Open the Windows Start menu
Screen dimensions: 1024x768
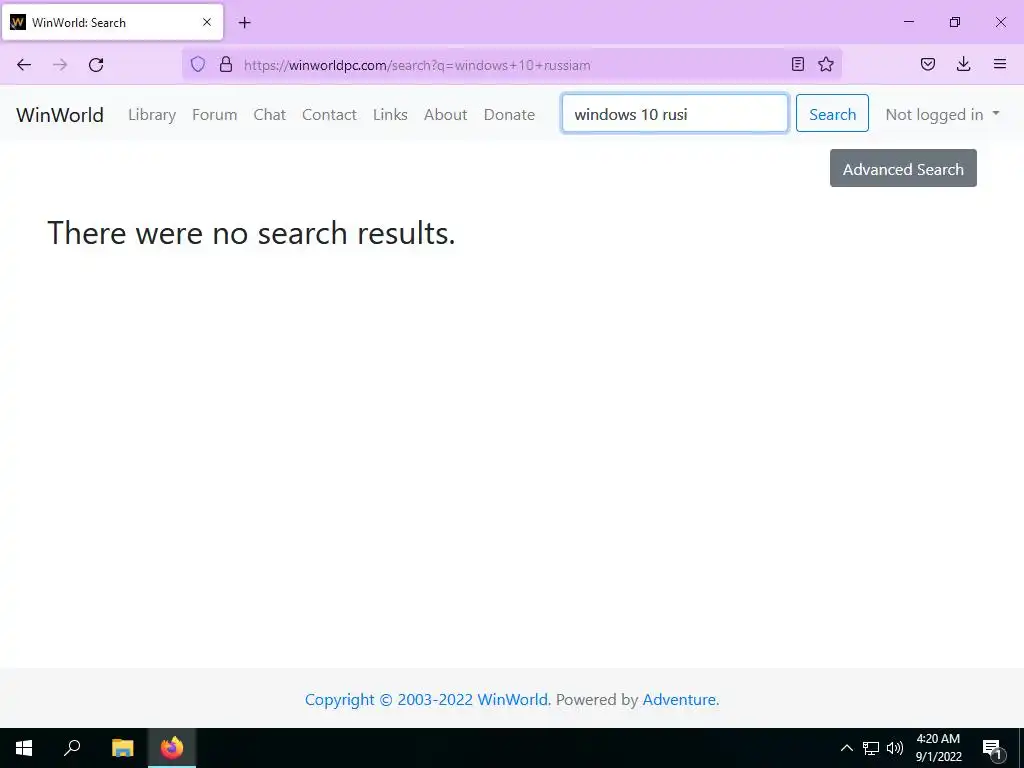pos(24,748)
